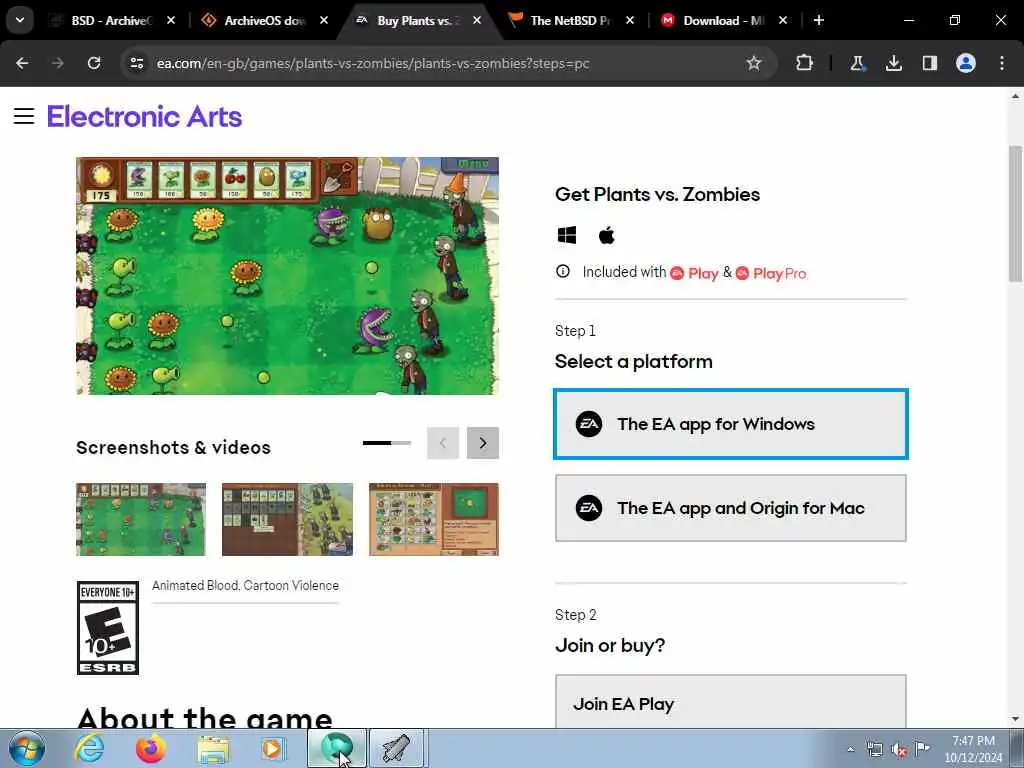Click the Apple platform logo icon
Screen dimensions: 1024x768
coord(607,234)
